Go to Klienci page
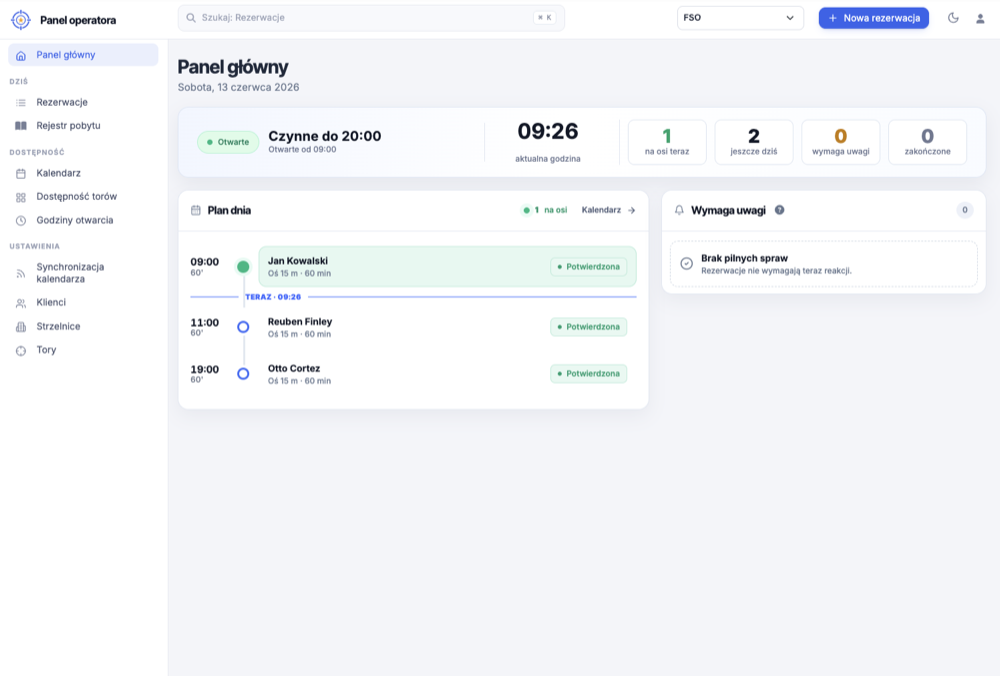This screenshot has height=676, width=1000. click(83, 302)
